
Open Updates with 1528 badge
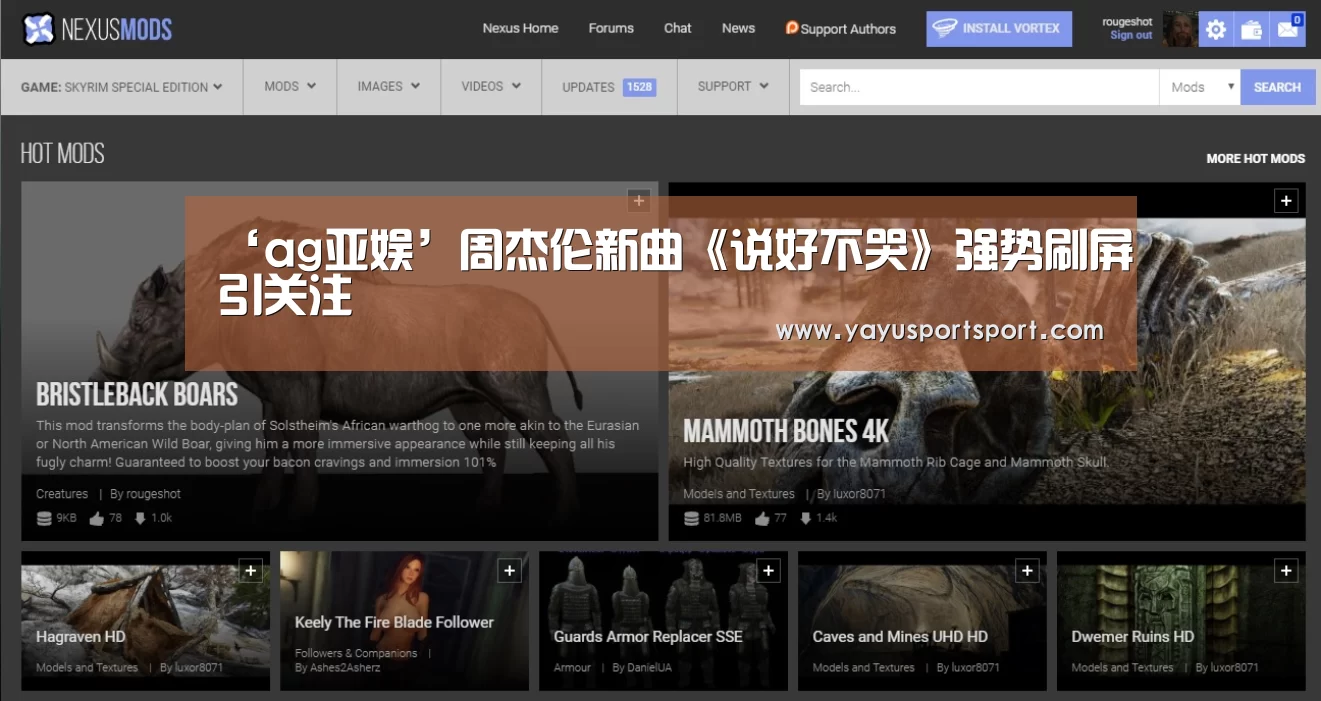[x=609, y=87]
